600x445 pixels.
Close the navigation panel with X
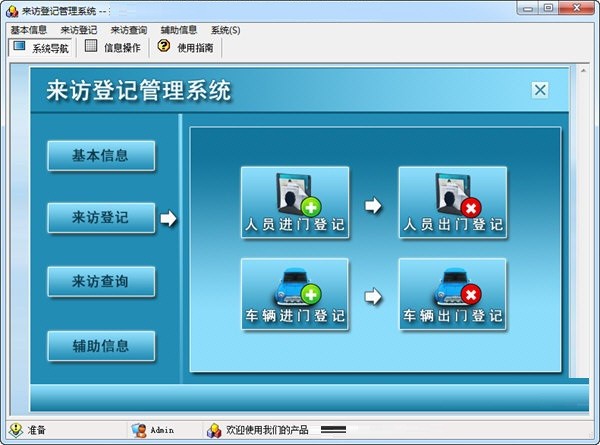point(540,90)
